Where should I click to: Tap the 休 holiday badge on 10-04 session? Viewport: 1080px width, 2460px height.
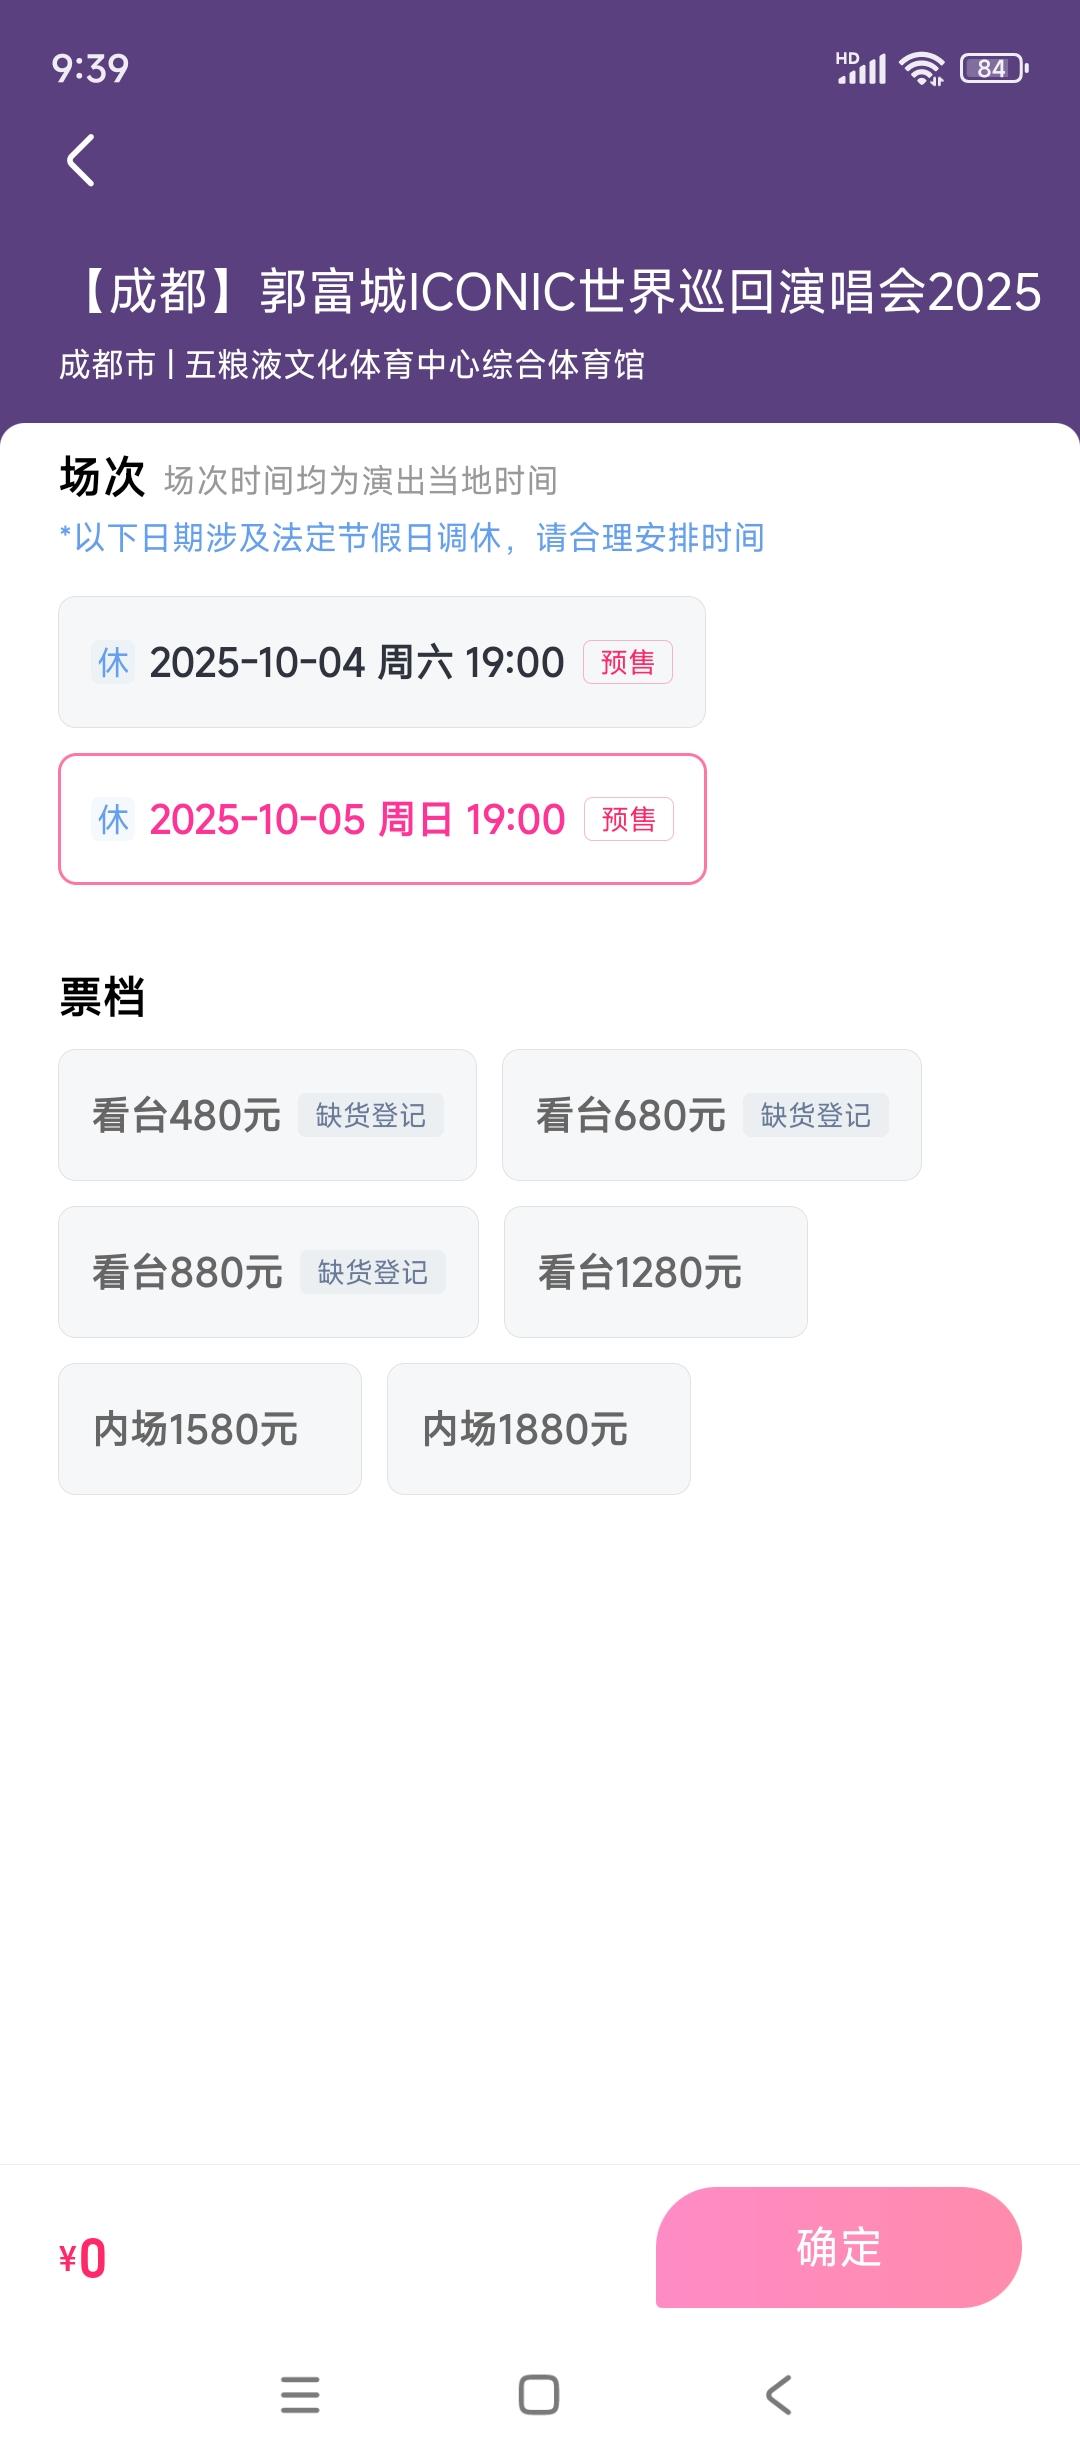[x=113, y=662]
